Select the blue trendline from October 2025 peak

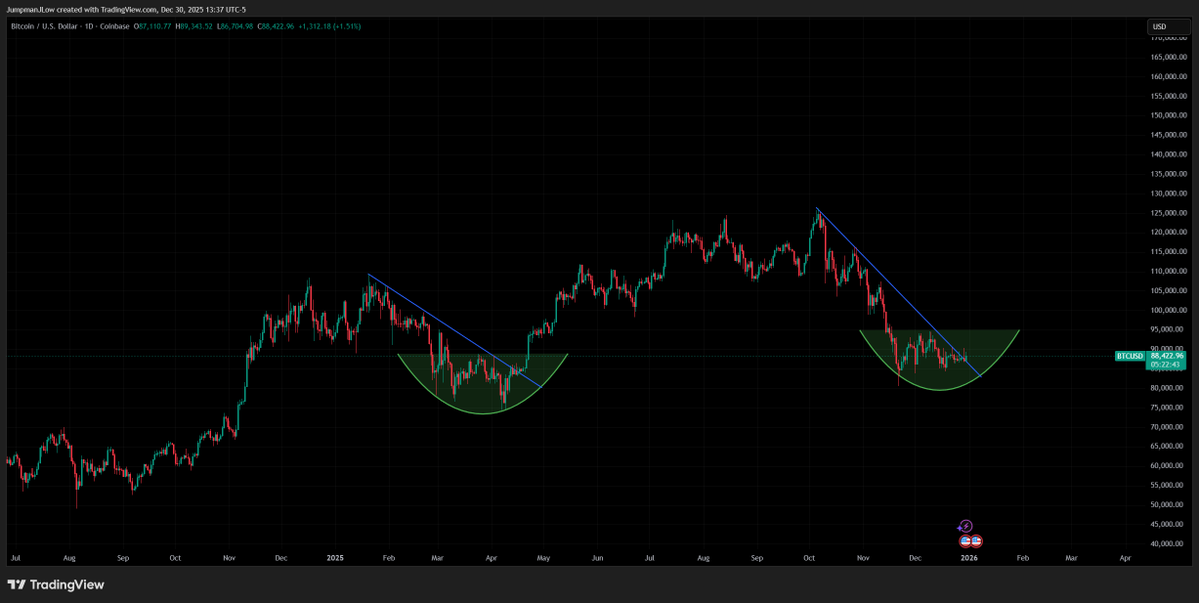pyautogui.click(x=898, y=292)
